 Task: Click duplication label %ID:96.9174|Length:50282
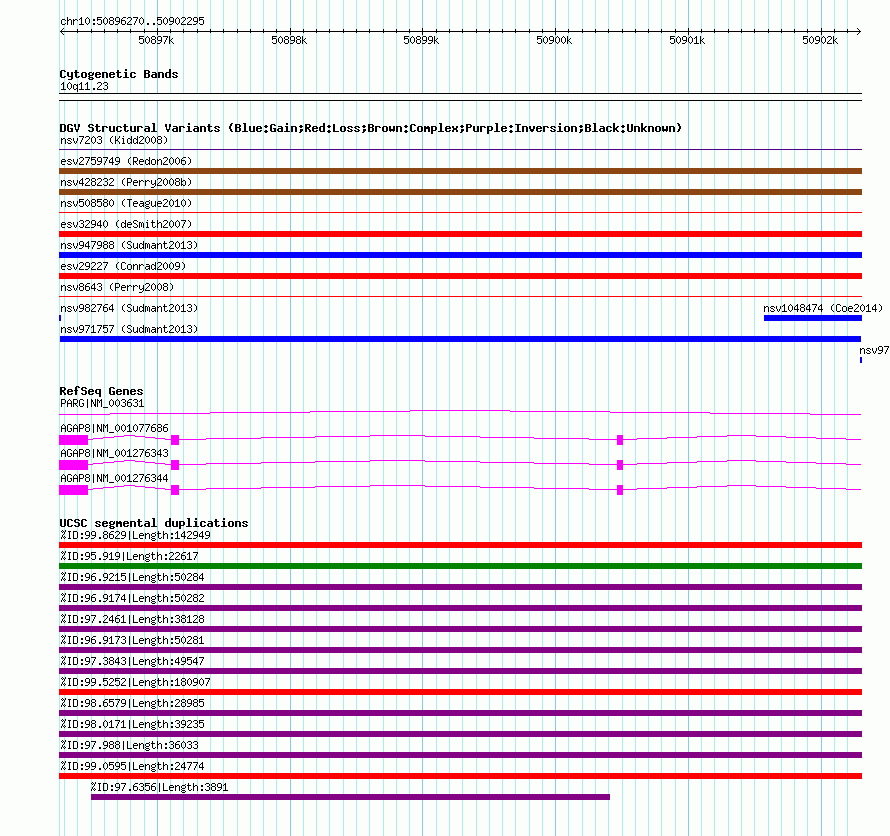pos(132,598)
